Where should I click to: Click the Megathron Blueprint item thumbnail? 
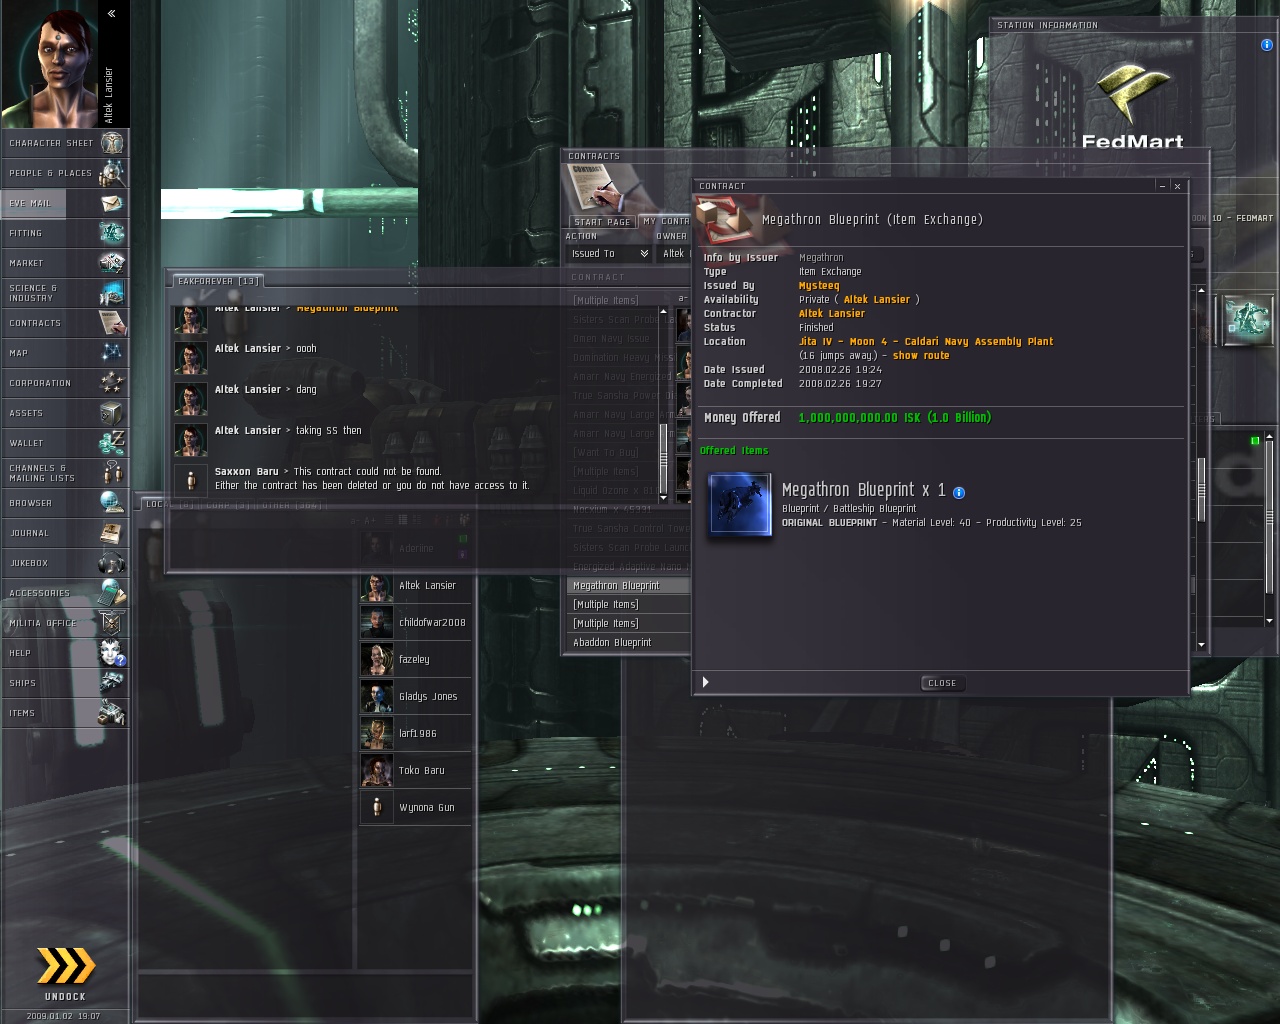[740, 505]
